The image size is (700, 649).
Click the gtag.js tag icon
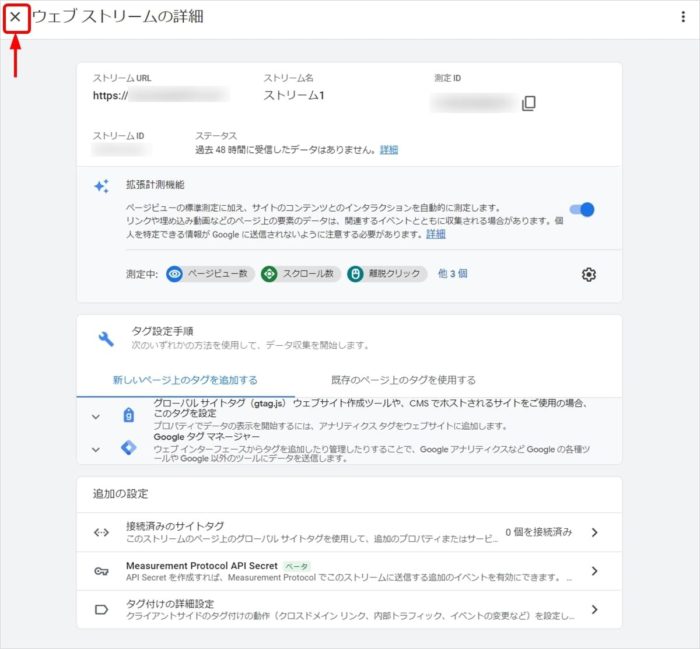129,415
